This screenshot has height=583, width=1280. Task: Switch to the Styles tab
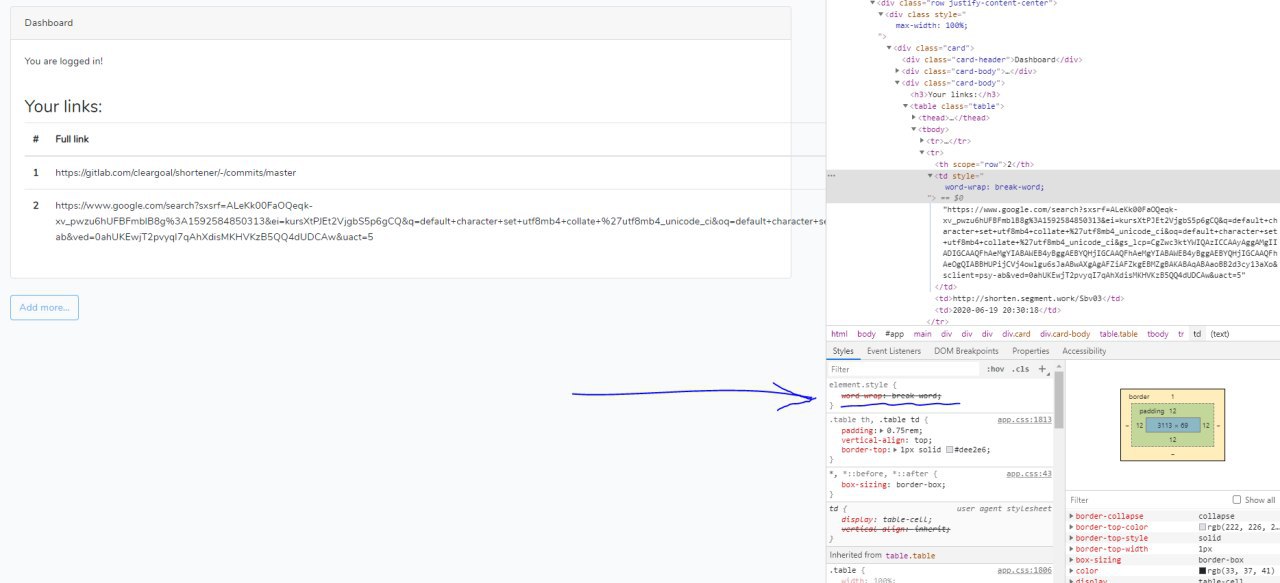coord(843,351)
